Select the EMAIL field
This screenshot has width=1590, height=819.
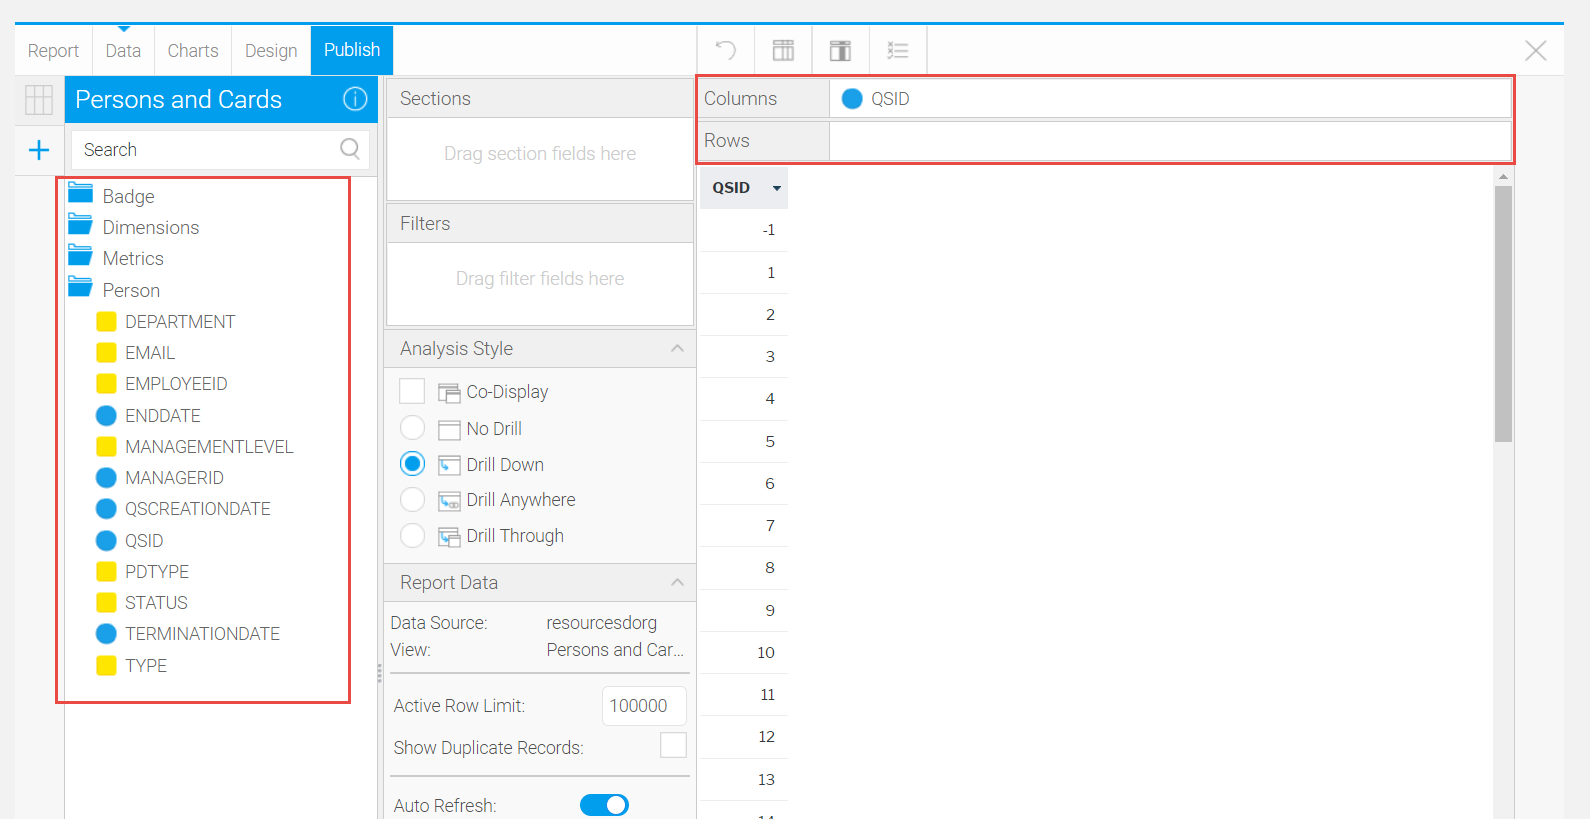[x=136, y=352]
